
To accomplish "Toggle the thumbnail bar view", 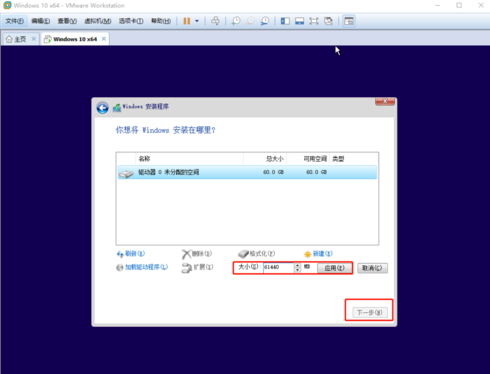I will coord(299,21).
